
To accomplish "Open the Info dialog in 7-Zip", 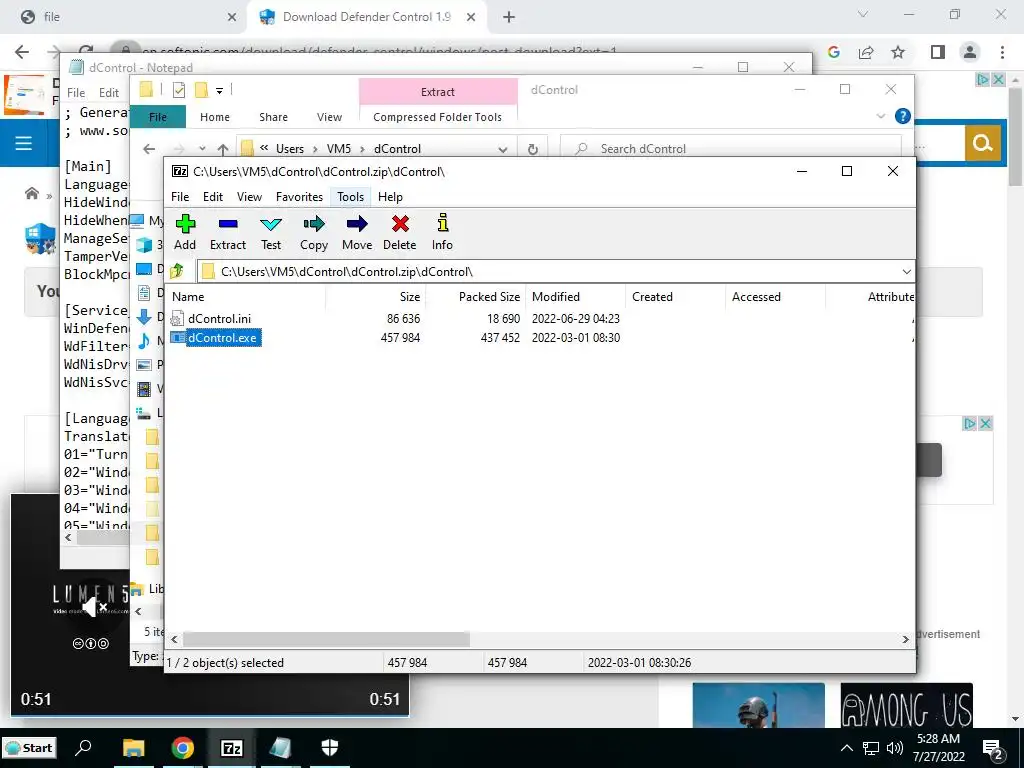I will (442, 232).
